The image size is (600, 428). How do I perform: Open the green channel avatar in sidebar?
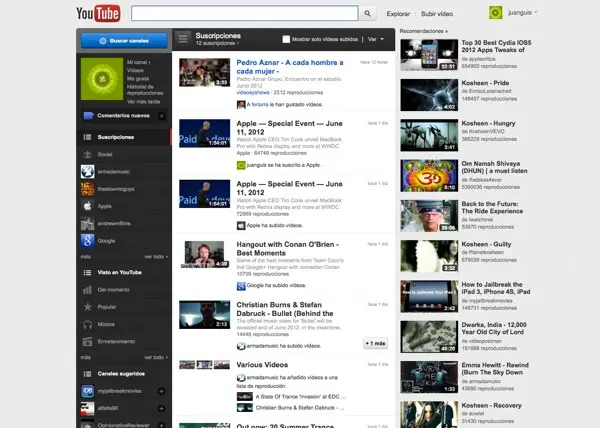pos(102,79)
